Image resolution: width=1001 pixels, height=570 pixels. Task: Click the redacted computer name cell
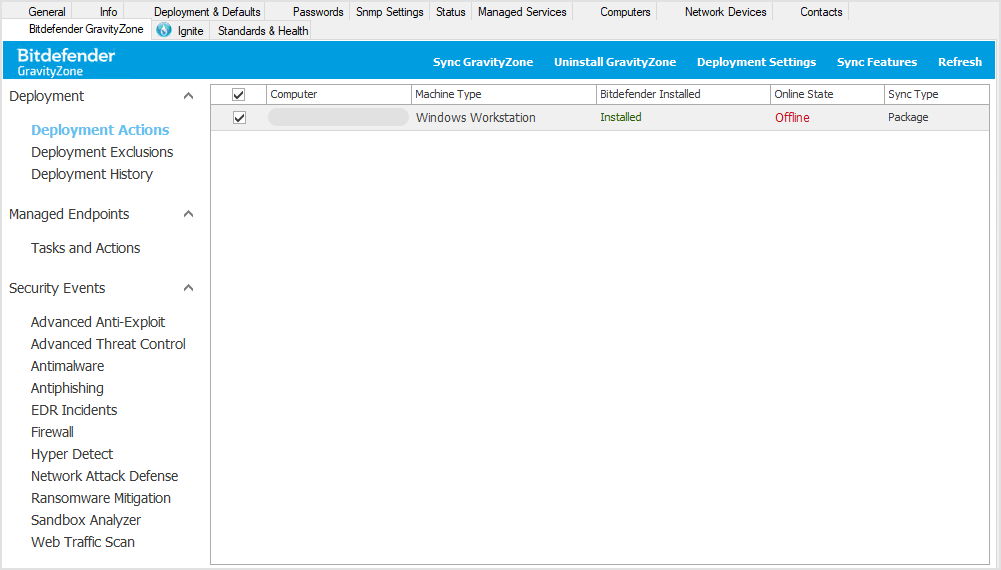[338, 117]
